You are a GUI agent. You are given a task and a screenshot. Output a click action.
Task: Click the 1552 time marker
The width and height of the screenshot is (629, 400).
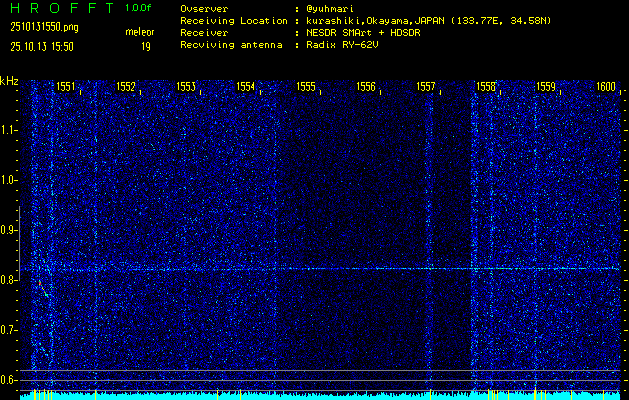(x=126, y=87)
